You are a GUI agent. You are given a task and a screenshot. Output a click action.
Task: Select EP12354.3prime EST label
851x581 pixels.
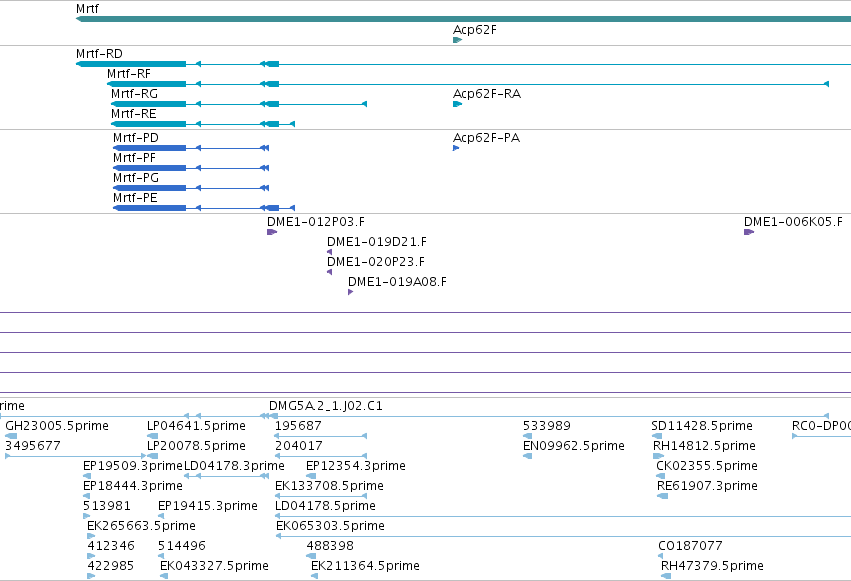356,466
